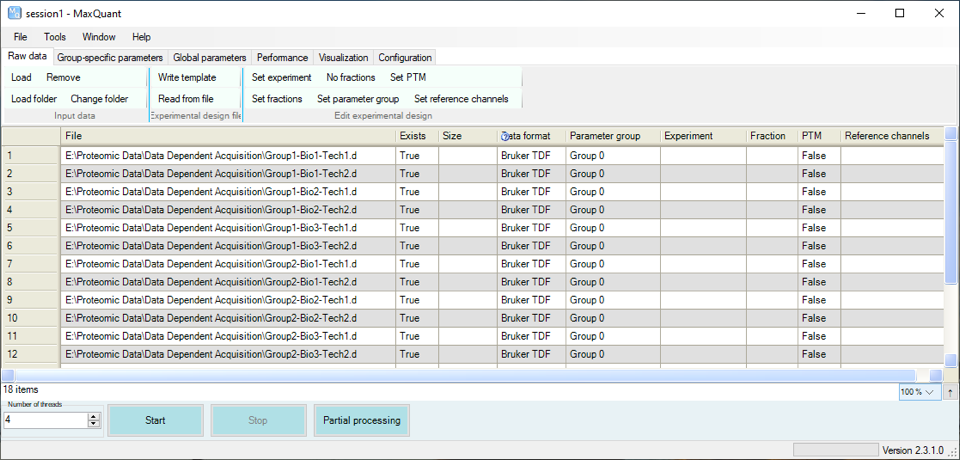Open the Global parameters tab
This screenshot has height=460, width=960.
point(210,58)
